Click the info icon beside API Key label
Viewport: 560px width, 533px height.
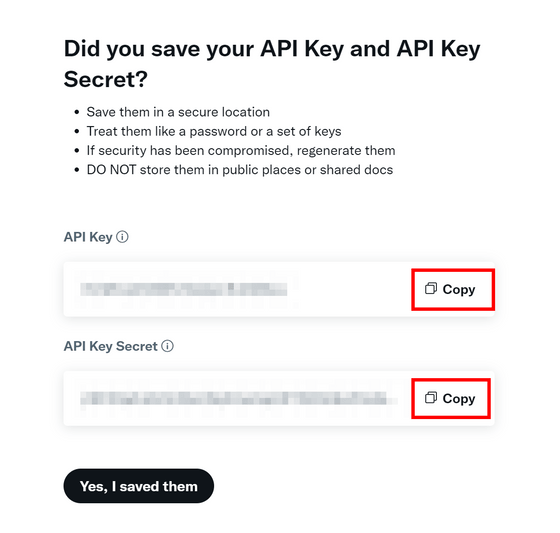(x=122, y=237)
